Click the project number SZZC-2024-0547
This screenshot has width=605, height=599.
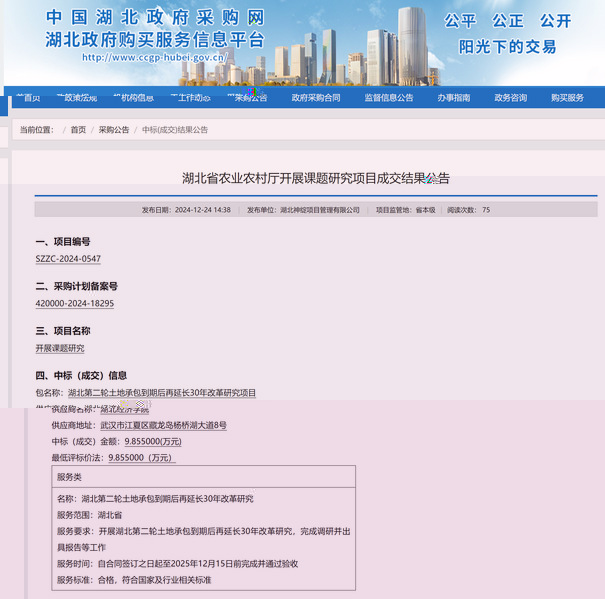68,259
